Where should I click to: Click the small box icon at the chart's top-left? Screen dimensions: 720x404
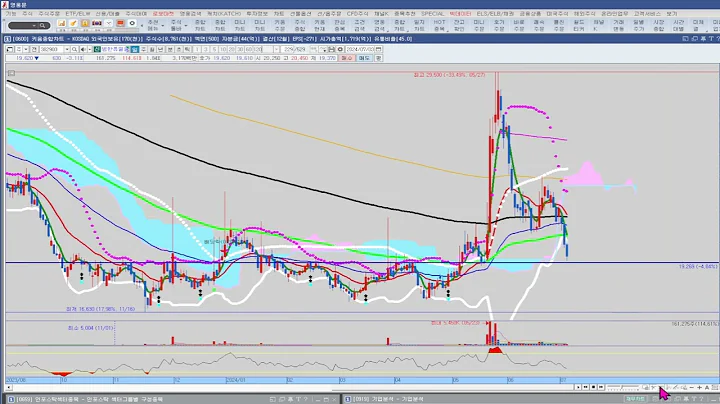11,73
